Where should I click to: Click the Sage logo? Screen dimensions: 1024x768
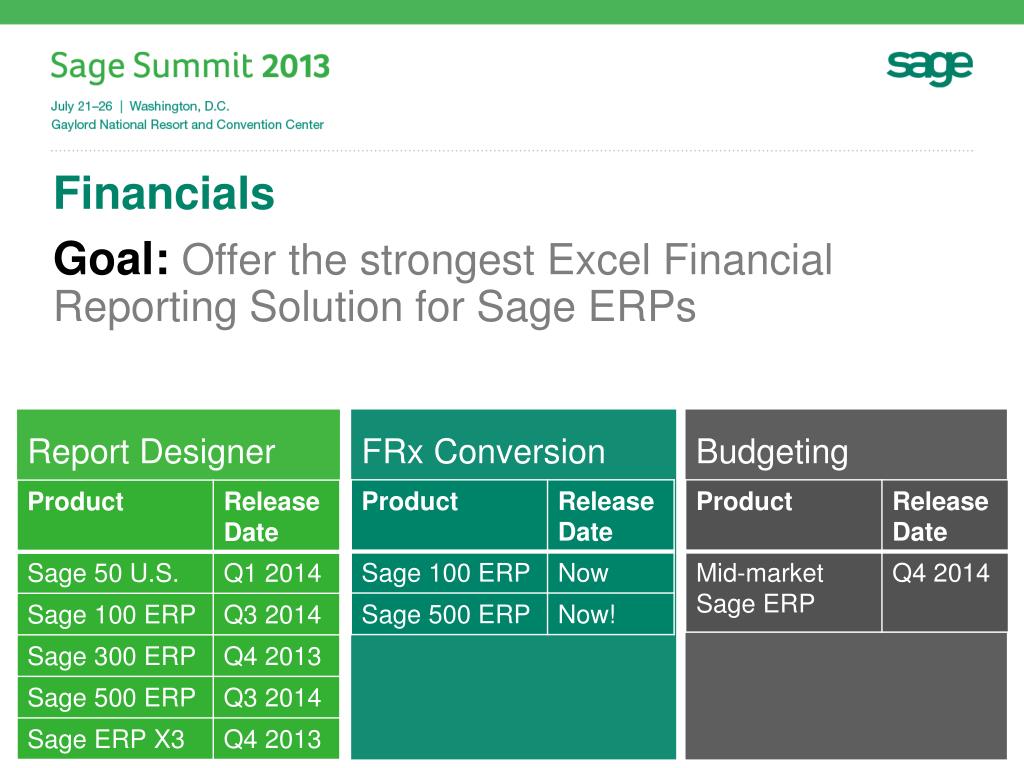point(929,67)
